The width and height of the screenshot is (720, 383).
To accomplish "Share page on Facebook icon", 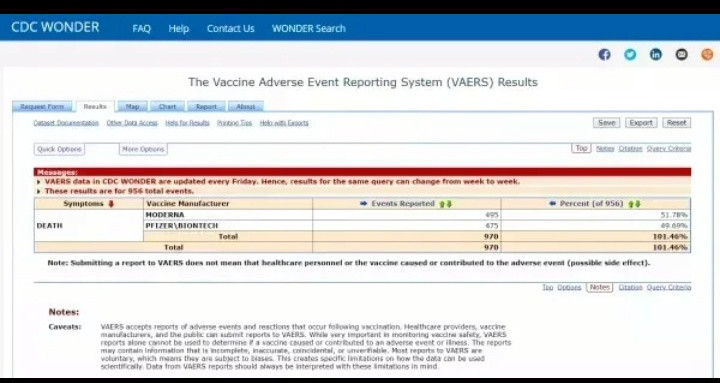I will tap(604, 55).
